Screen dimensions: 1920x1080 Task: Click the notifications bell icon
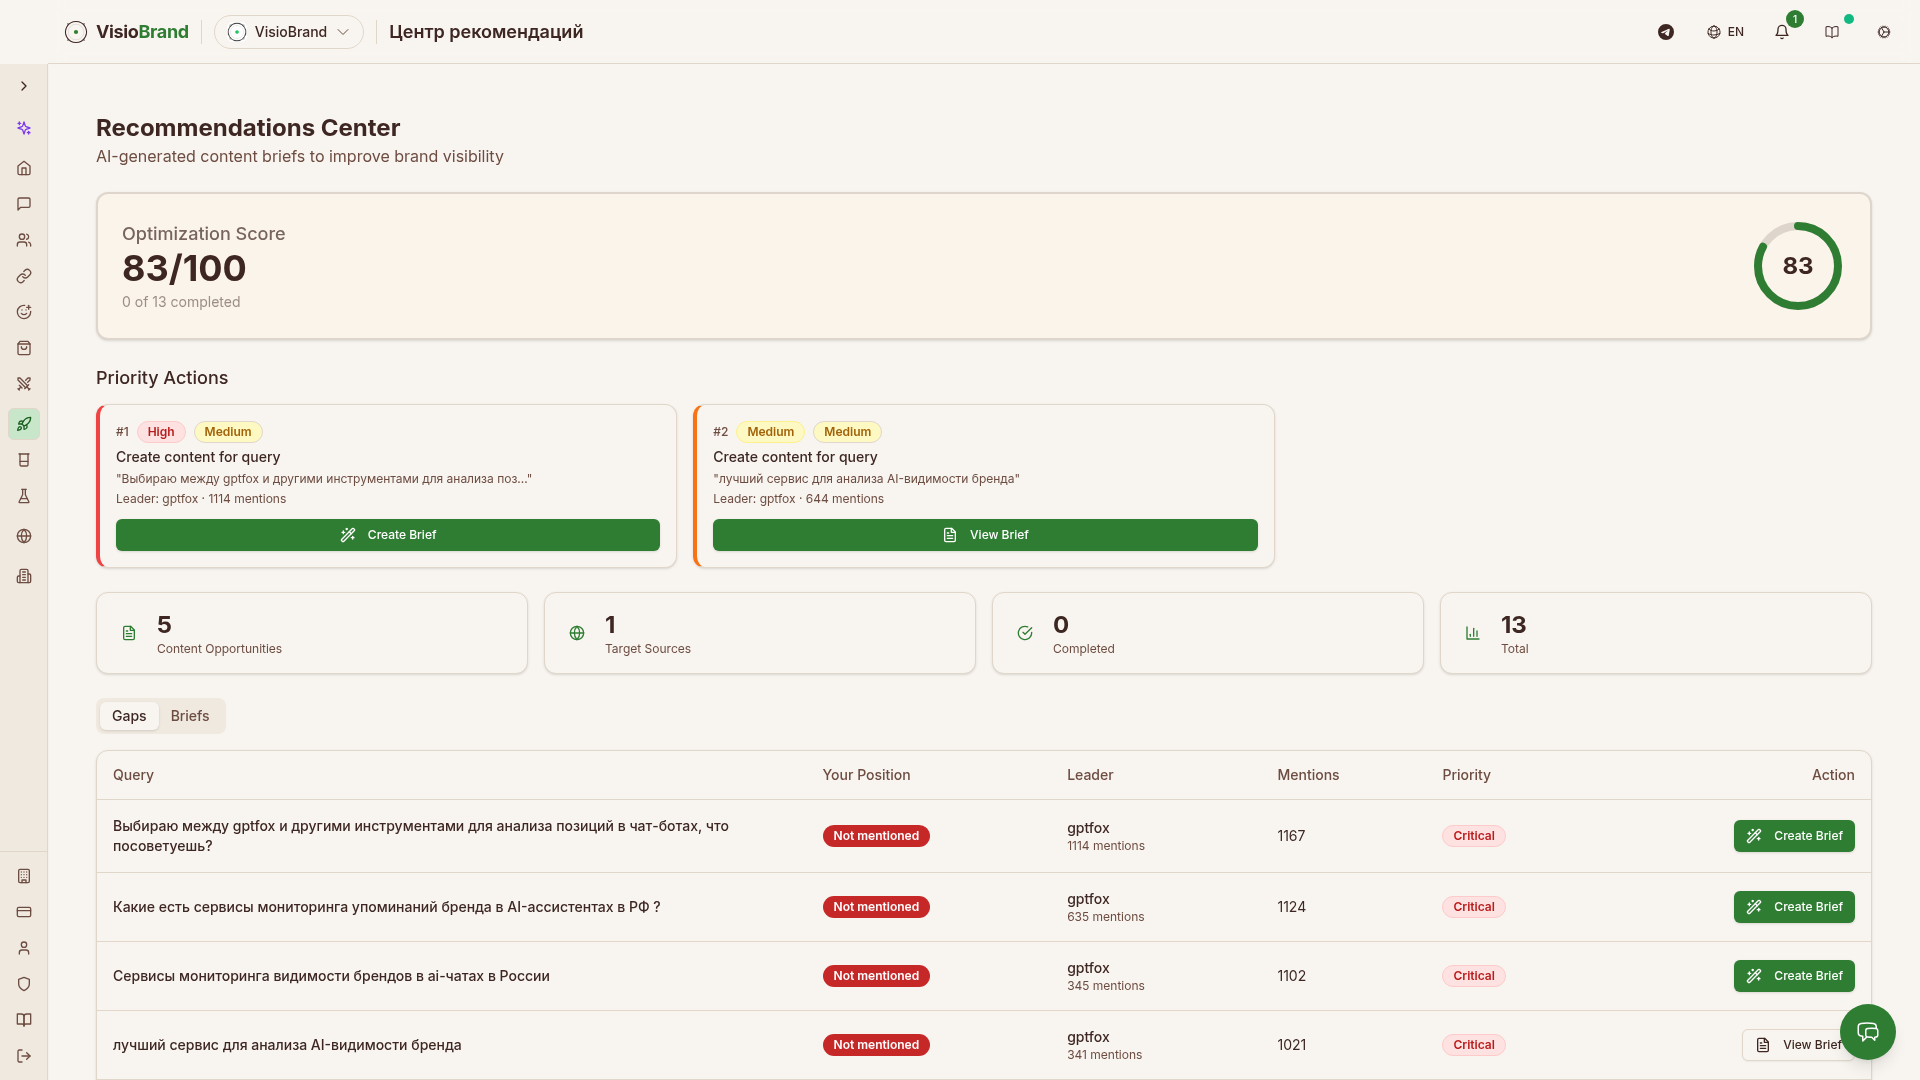click(1782, 32)
